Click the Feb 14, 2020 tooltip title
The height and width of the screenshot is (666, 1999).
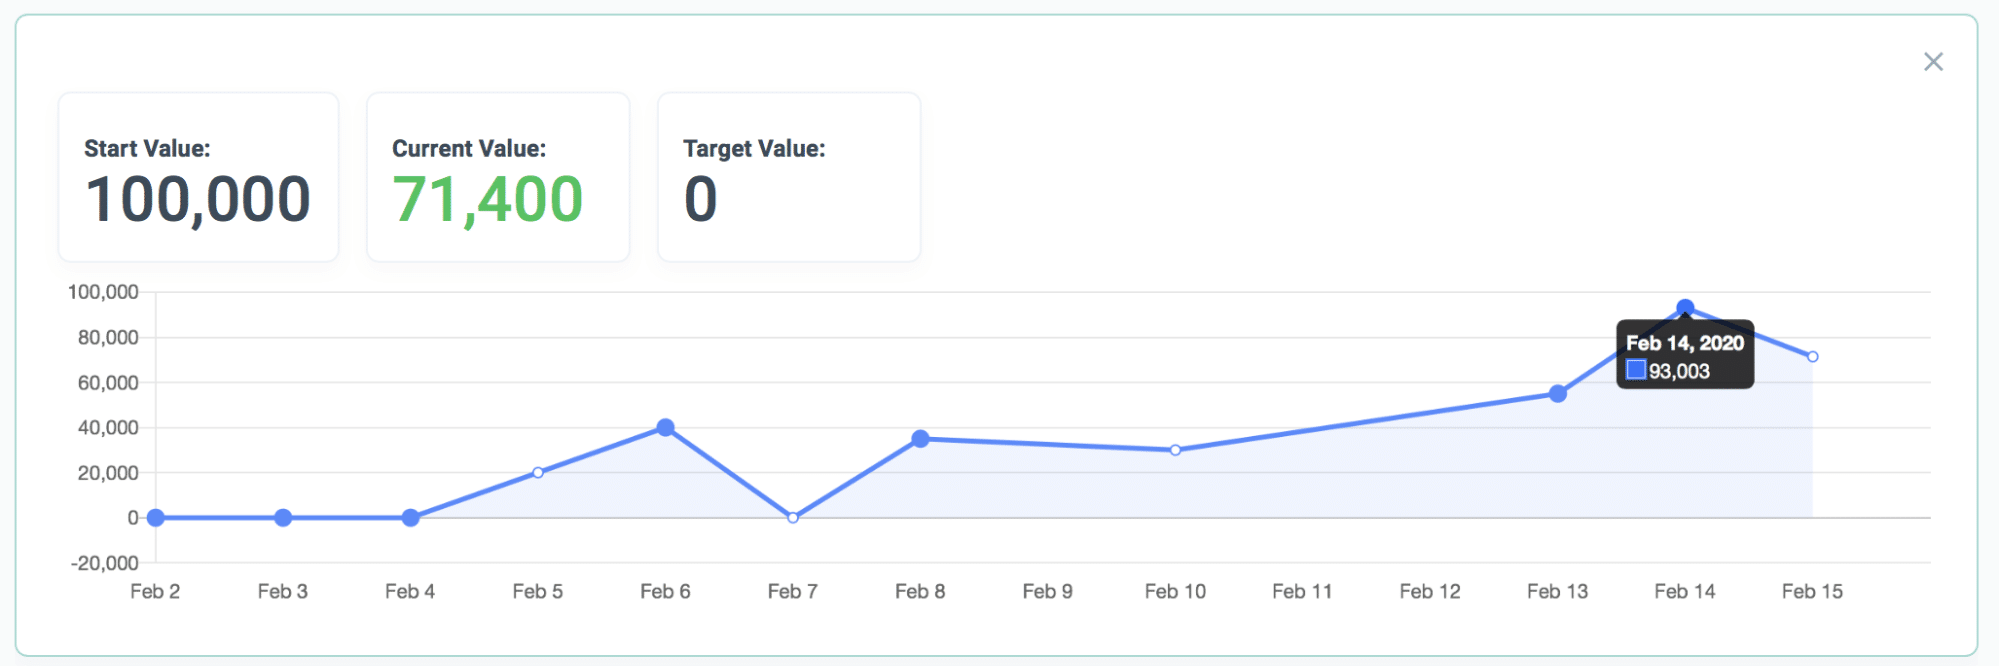click(x=1685, y=343)
